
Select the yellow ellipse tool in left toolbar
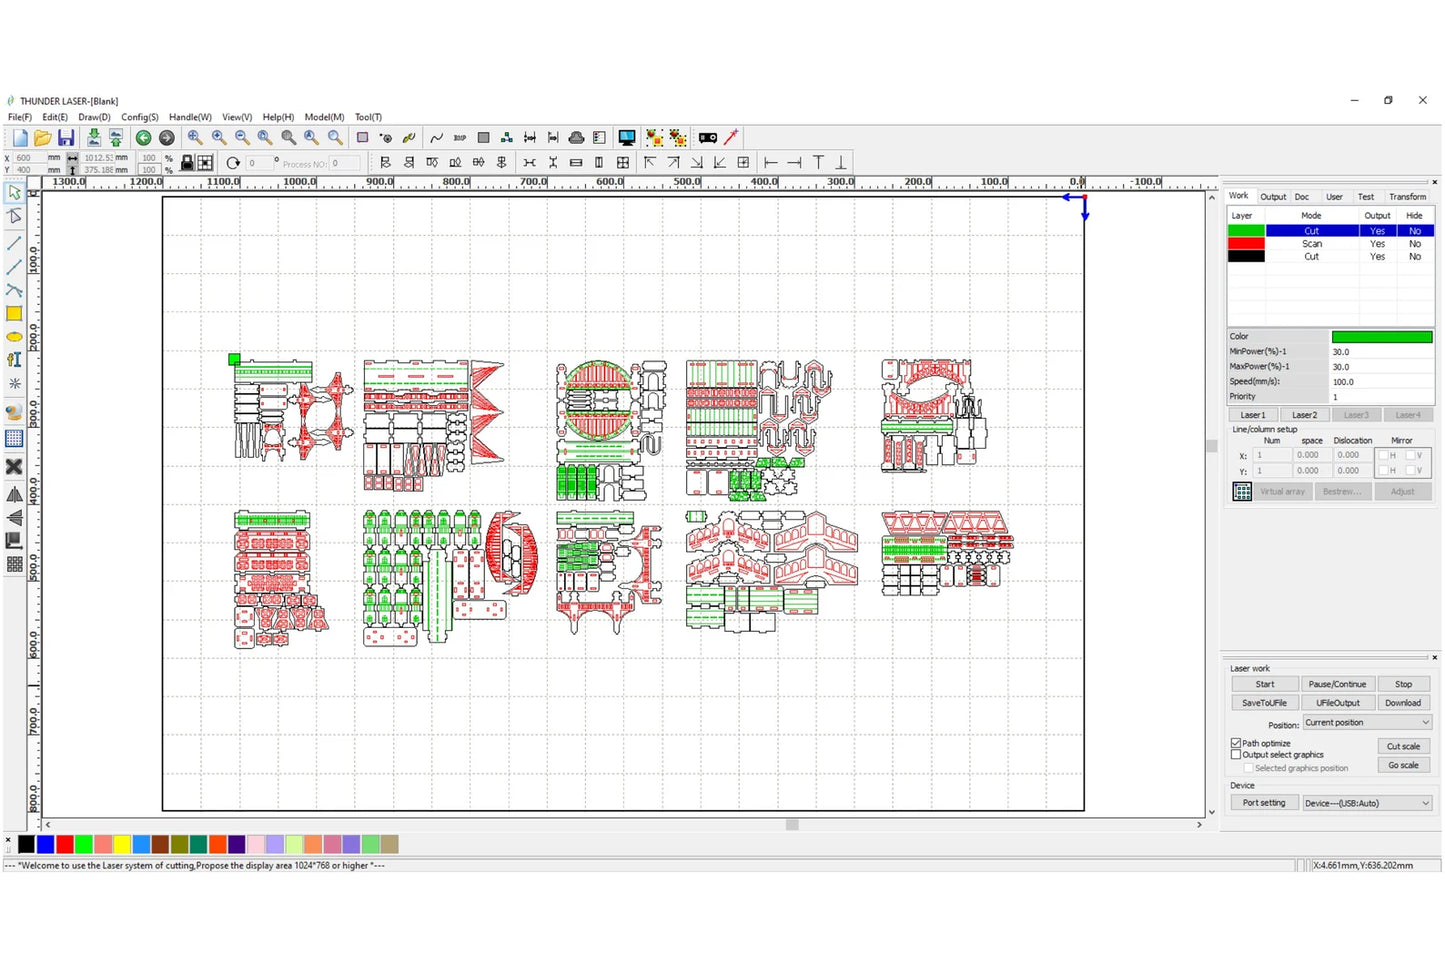point(14,337)
